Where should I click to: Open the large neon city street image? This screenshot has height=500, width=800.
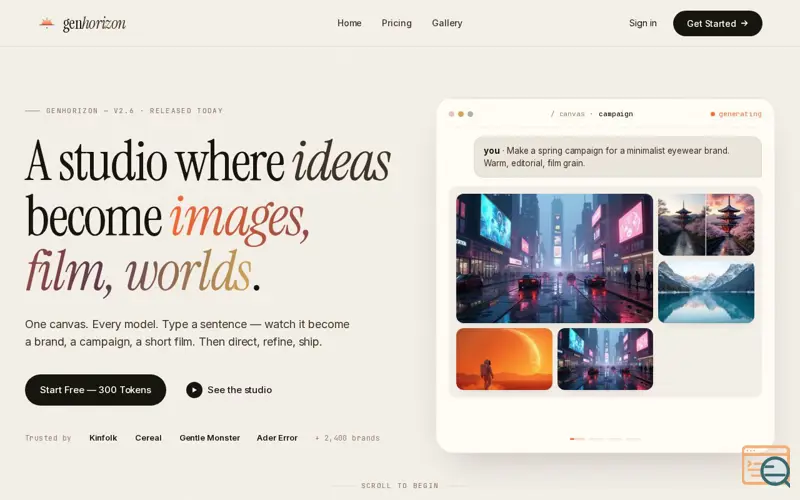pos(554,258)
